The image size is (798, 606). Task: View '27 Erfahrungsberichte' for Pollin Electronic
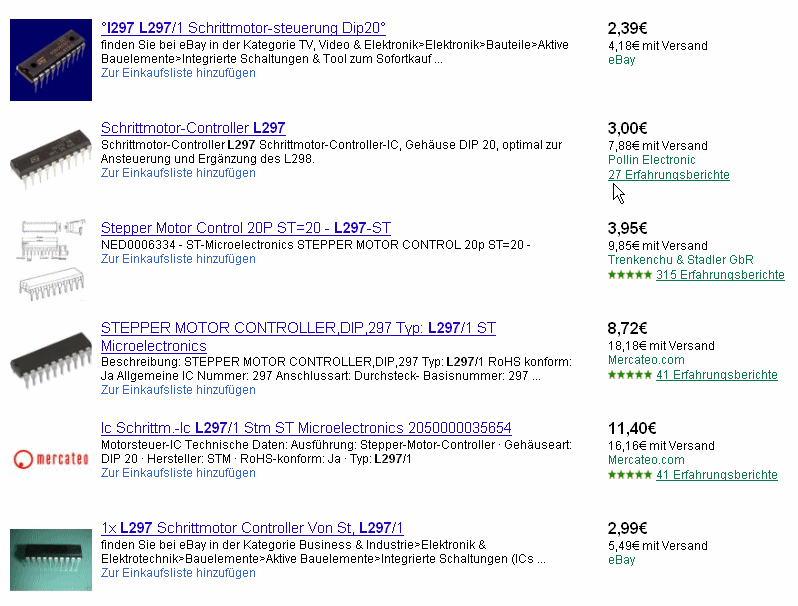point(669,175)
